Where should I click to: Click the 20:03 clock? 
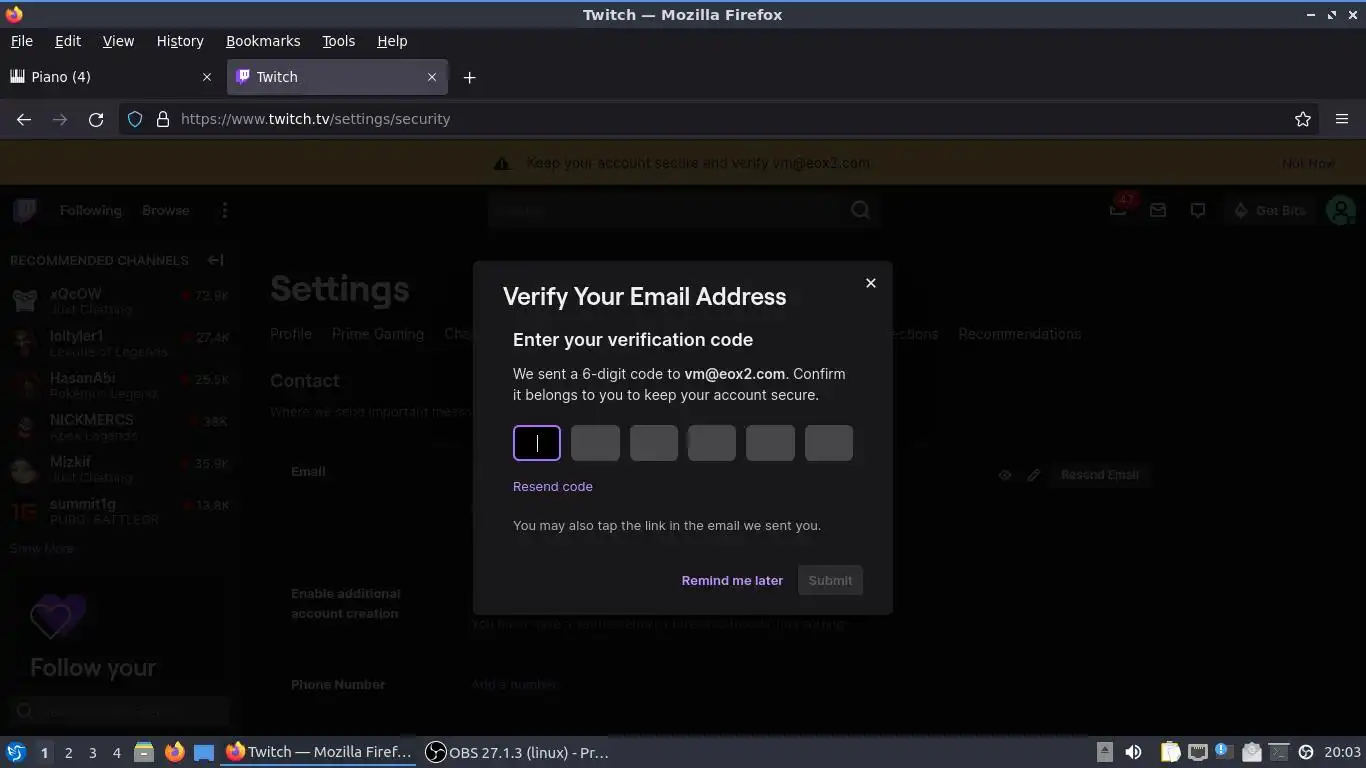click(x=1342, y=752)
